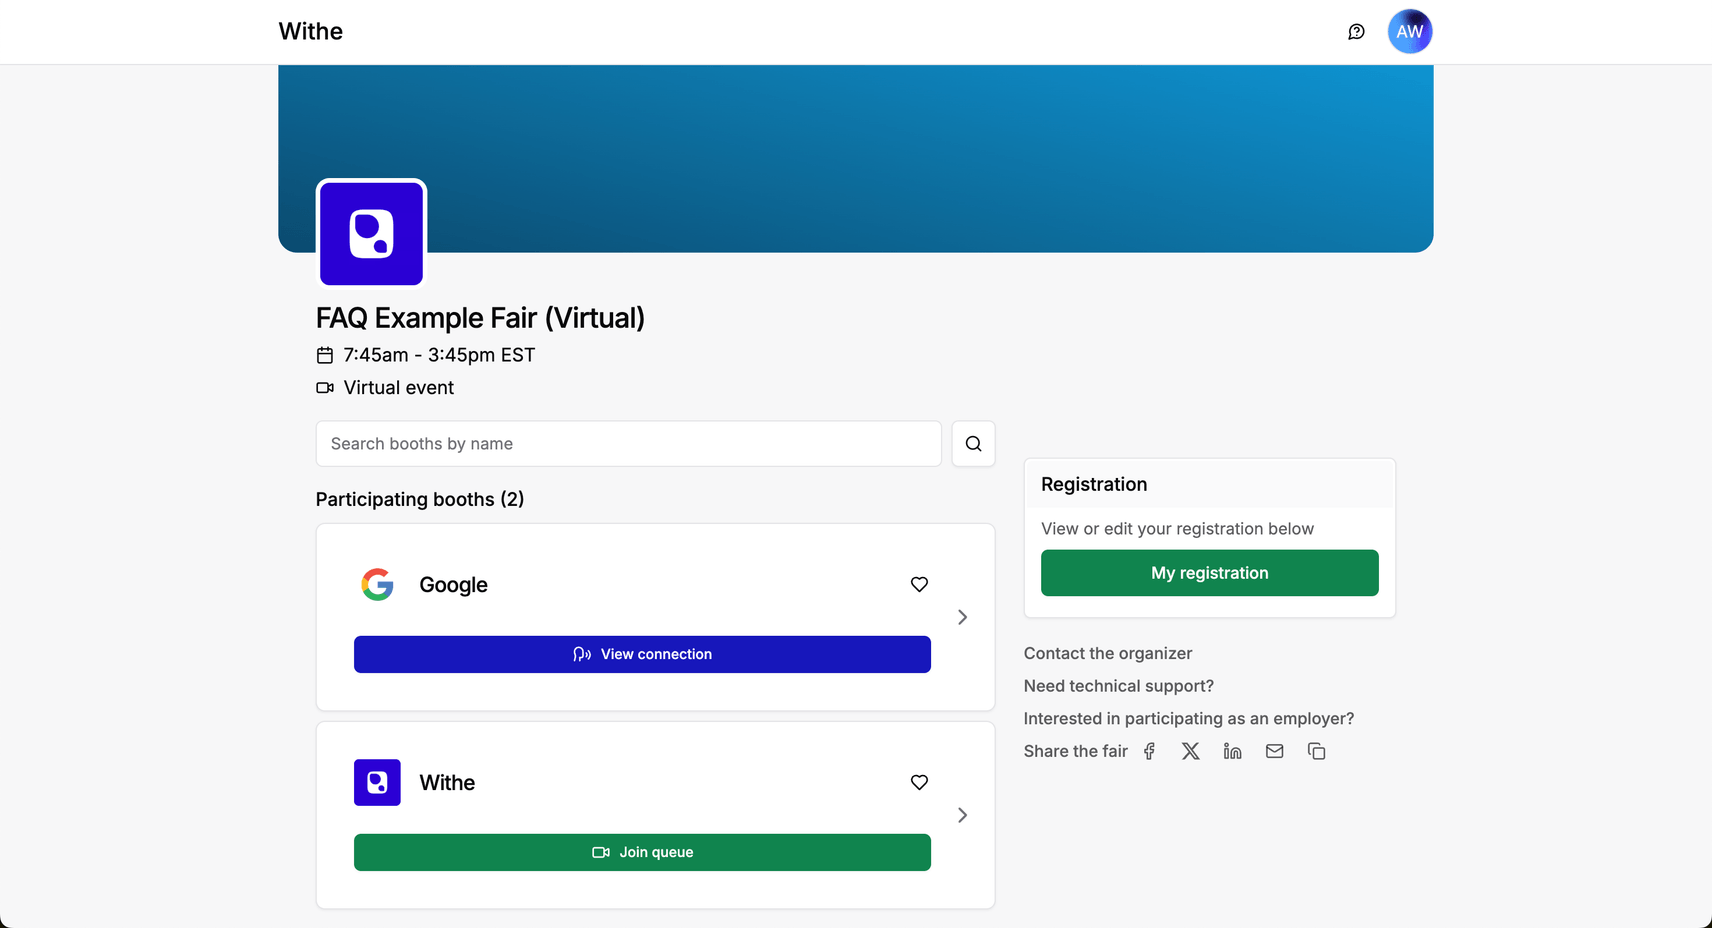The image size is (1712, 928).
Task: Focus the Search booths by name field
Action: click(x=629, y=444)
